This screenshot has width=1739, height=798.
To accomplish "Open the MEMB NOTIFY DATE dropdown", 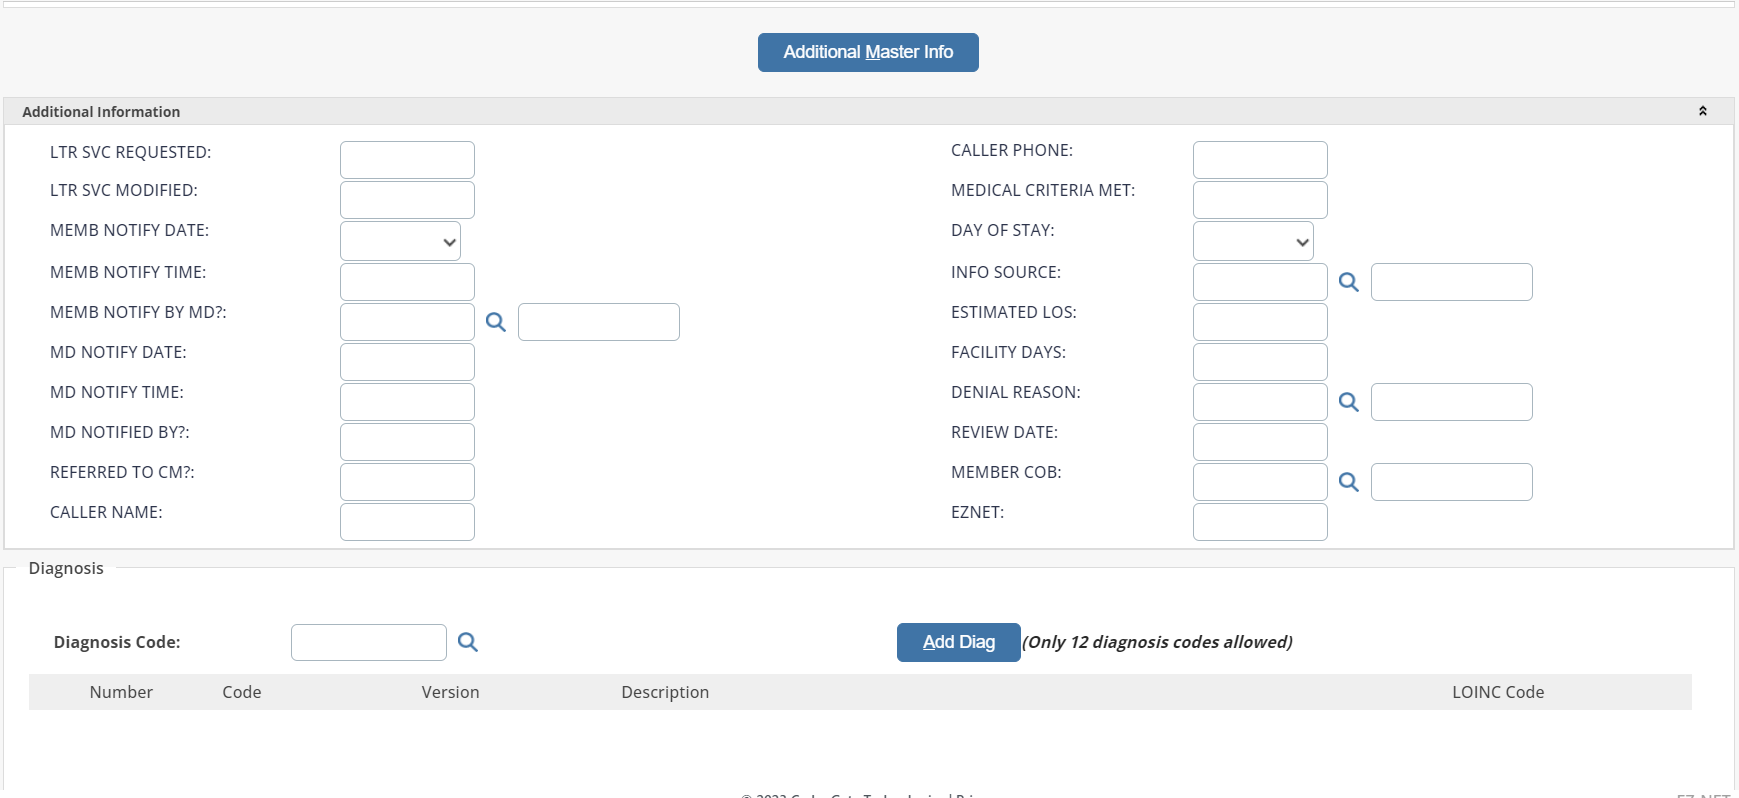I will pyautogui.click(x=400, y=241).
